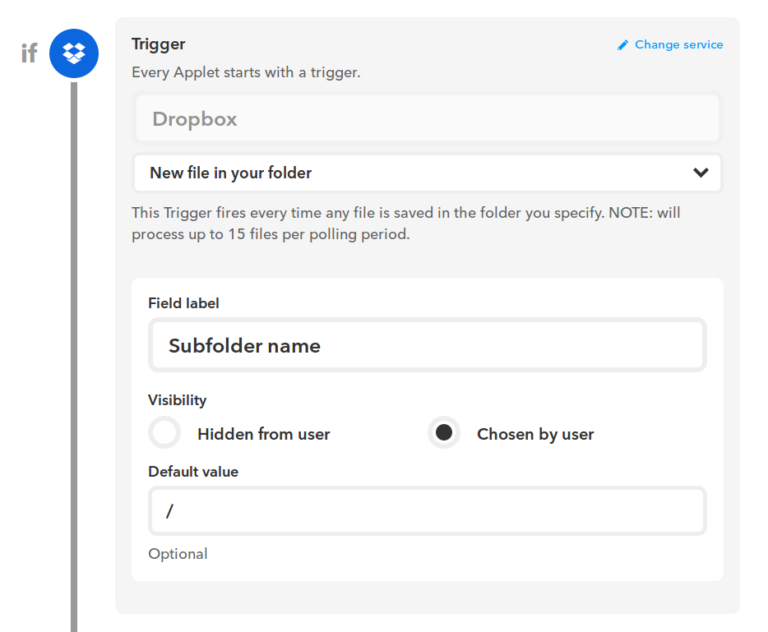Focus the Field label input with Subfolder name
This screenshot has height=632, width=768.
click(427, 345)
